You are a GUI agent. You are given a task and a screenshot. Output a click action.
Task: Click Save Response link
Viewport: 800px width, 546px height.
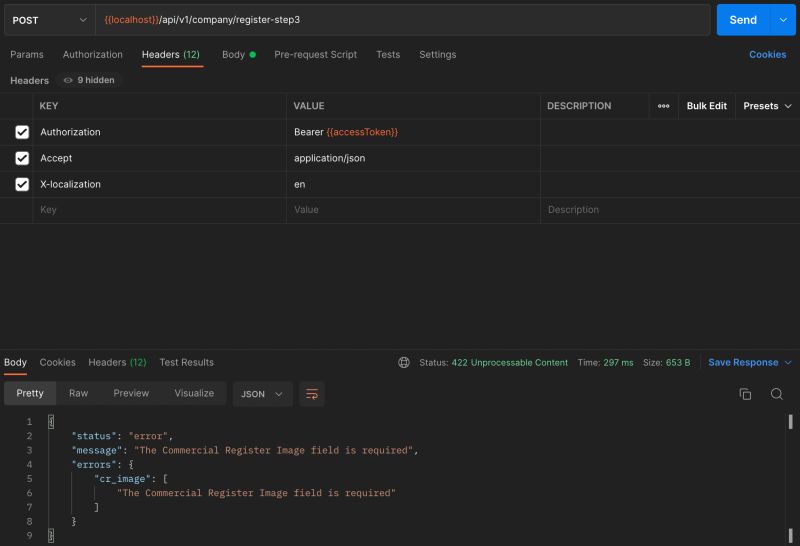[743, 362]
